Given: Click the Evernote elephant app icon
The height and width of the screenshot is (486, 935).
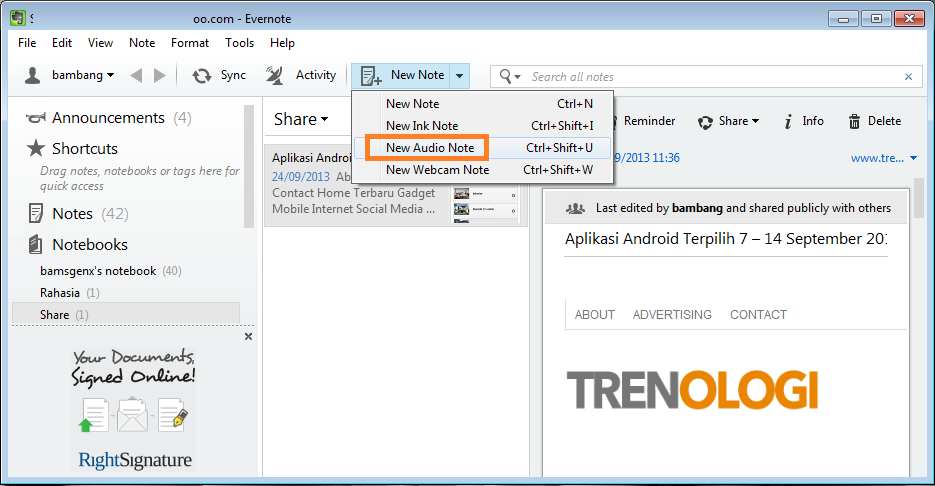Looking at the screenshot, I should point(18,18).
